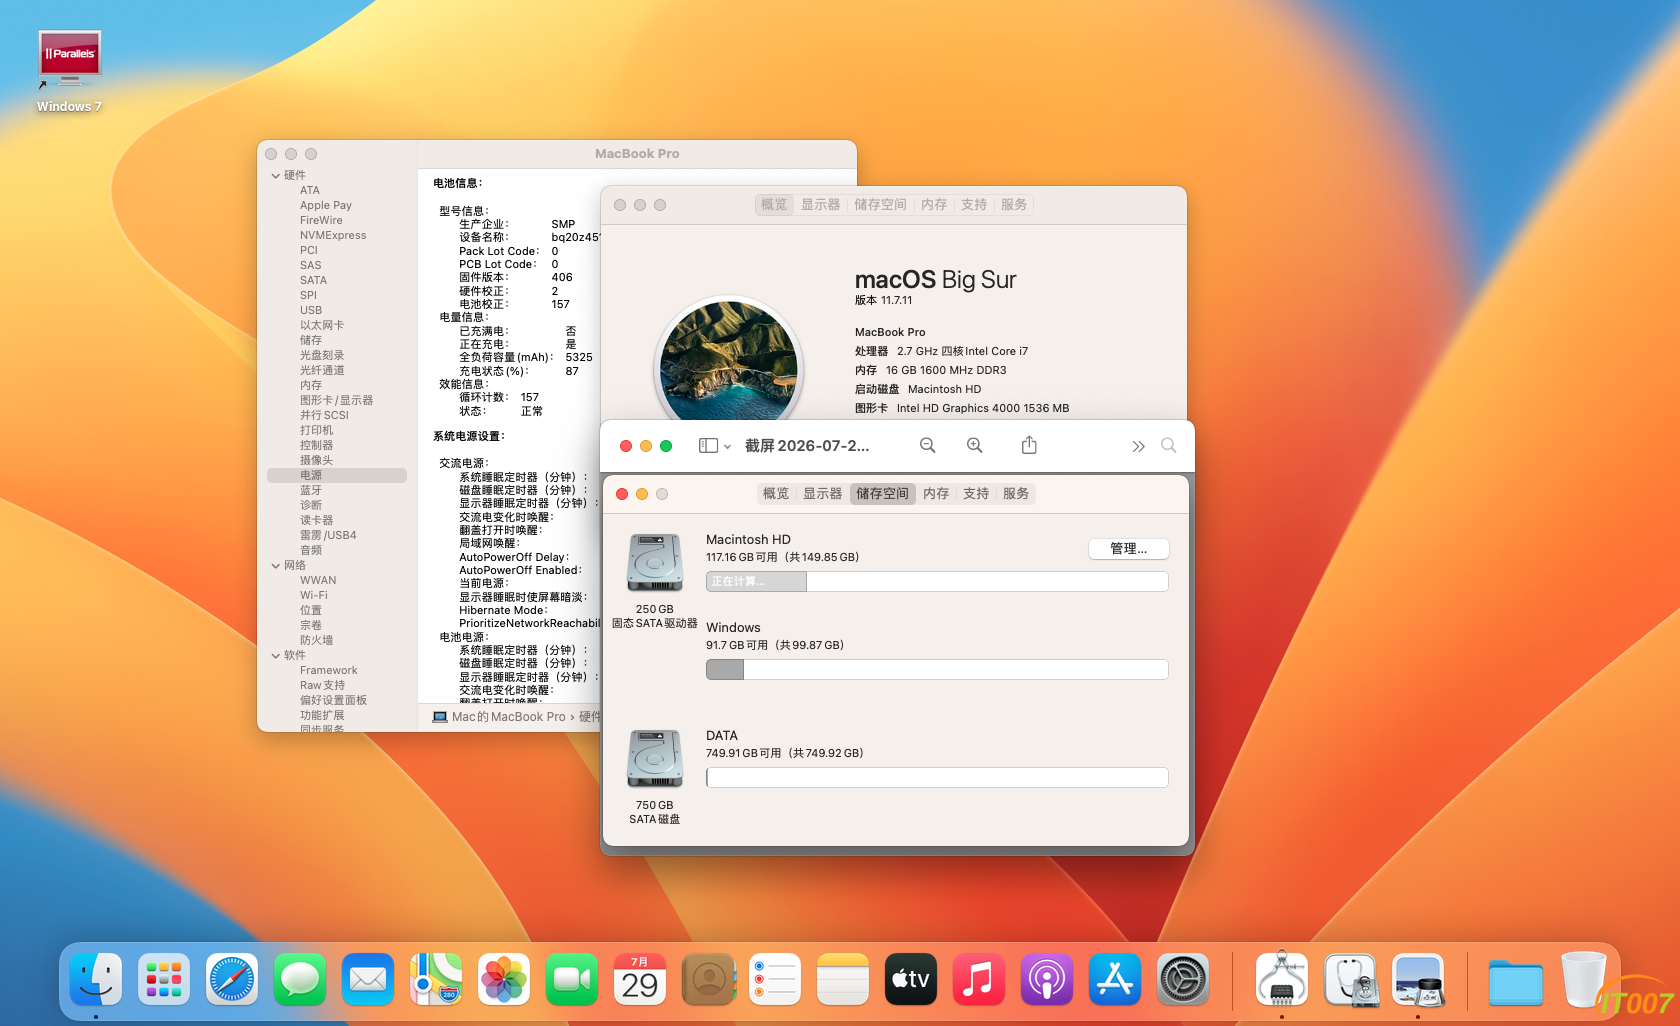Image resolution: width=1680 pixels, height=1026 pixels.
Task: Open Podcasts from the Dock
Action: 1047,979
